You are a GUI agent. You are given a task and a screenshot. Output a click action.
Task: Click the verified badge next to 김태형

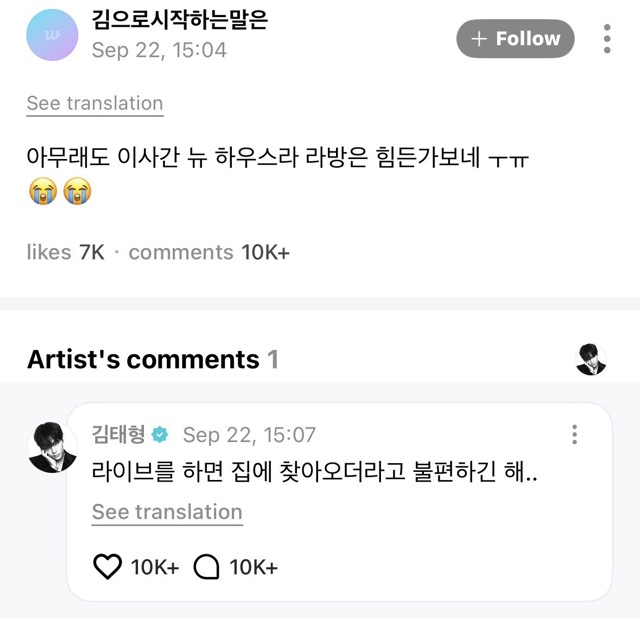(160, 435)
